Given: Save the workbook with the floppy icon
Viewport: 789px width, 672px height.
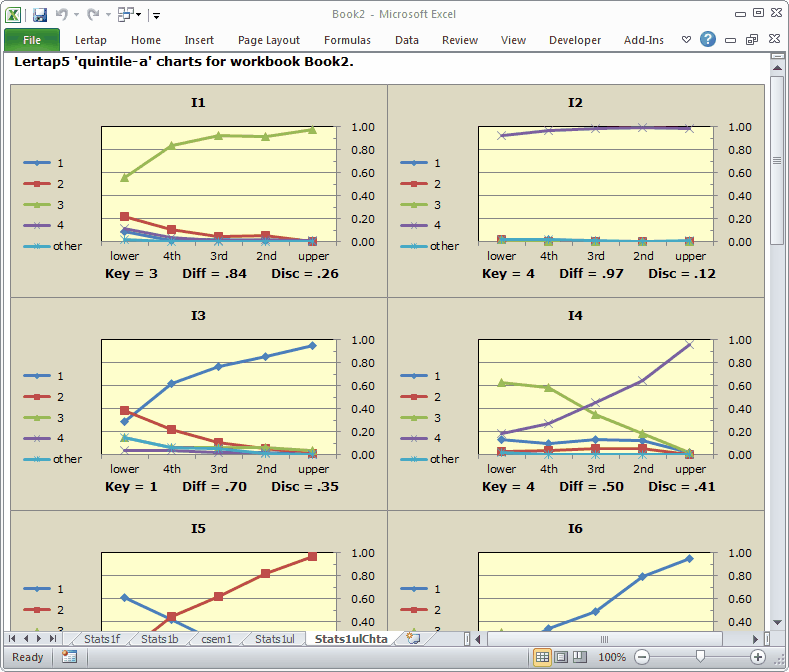Looking at the screenshot, I should point(40,15).
